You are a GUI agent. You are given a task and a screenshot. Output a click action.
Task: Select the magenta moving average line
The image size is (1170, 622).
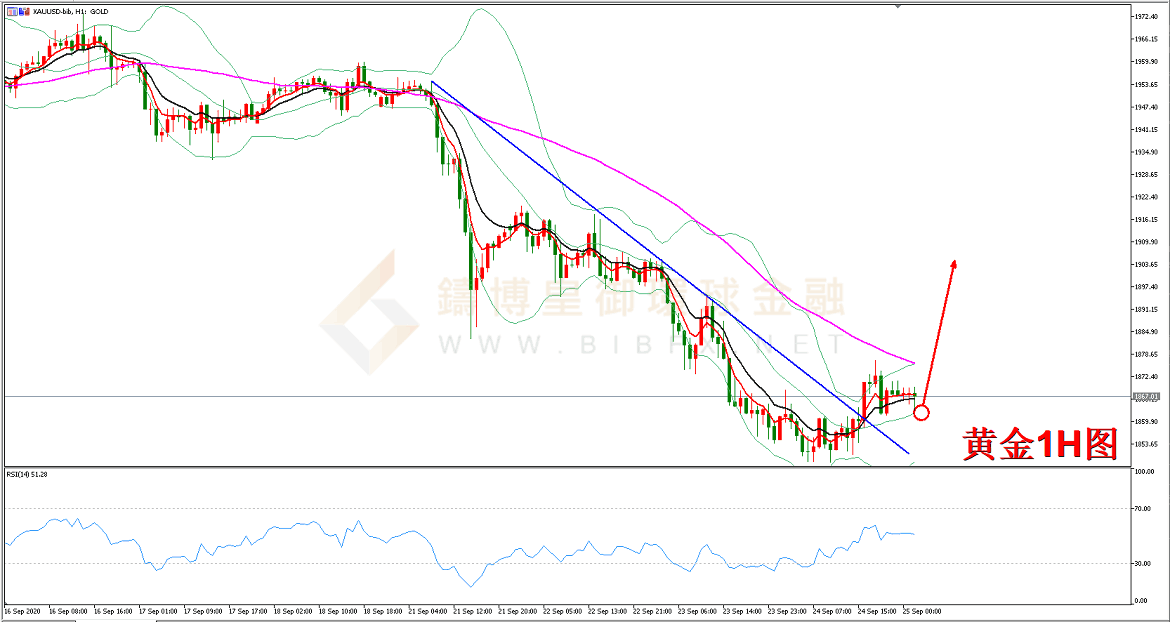pos(600,160)
